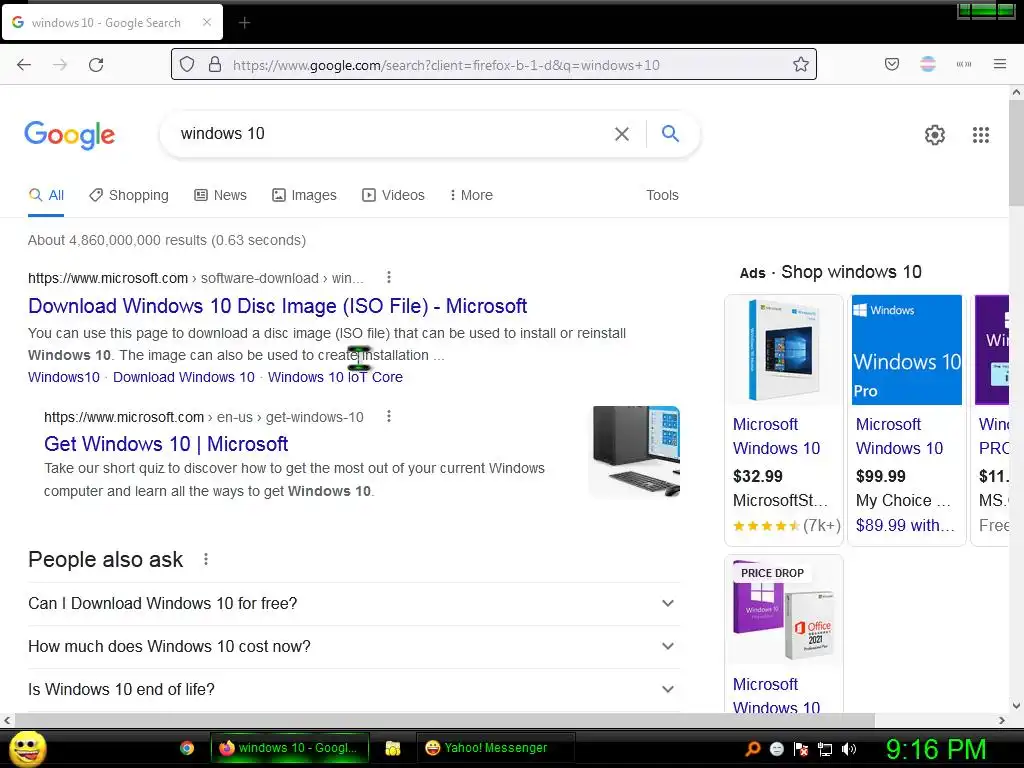Image resolution: width=1024 pixels, height=768 pixels.
Task: Open the More search filters dropdown
Action: pos(471,195)
